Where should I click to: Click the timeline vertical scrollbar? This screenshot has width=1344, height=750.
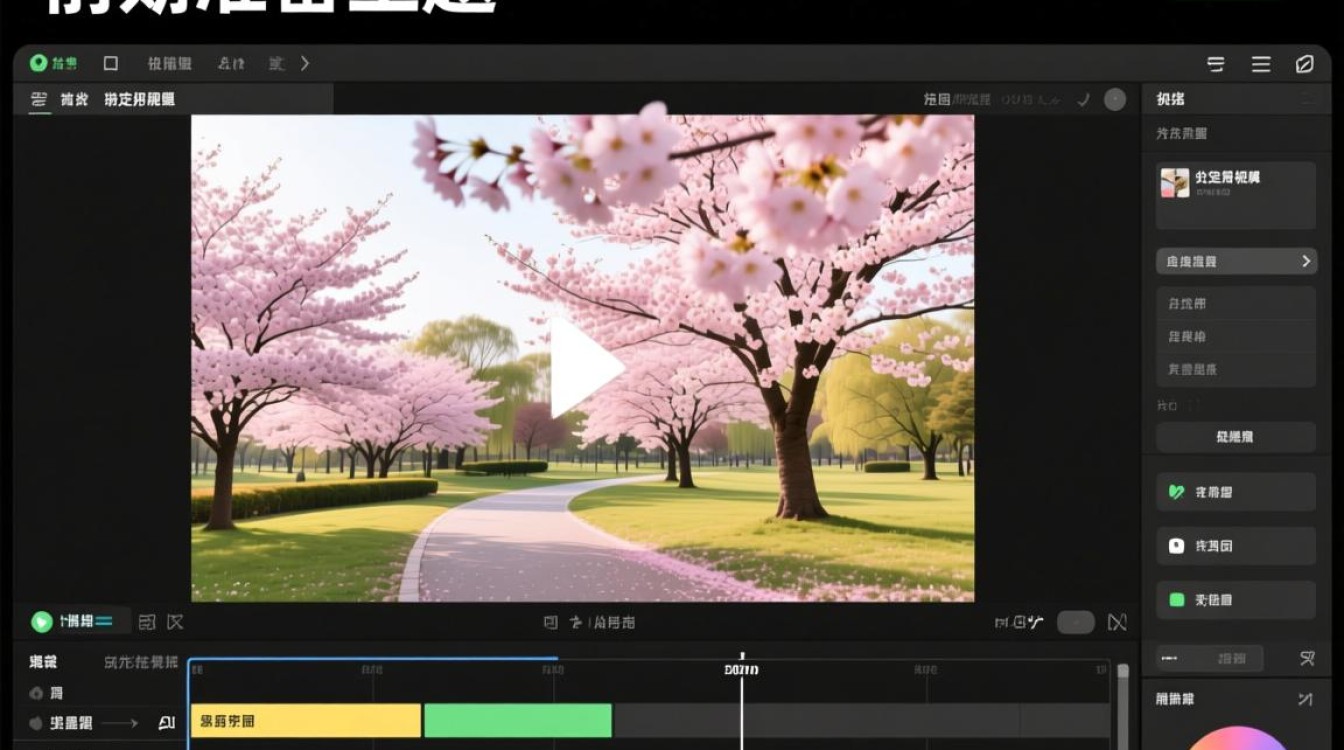(1123, 704)
